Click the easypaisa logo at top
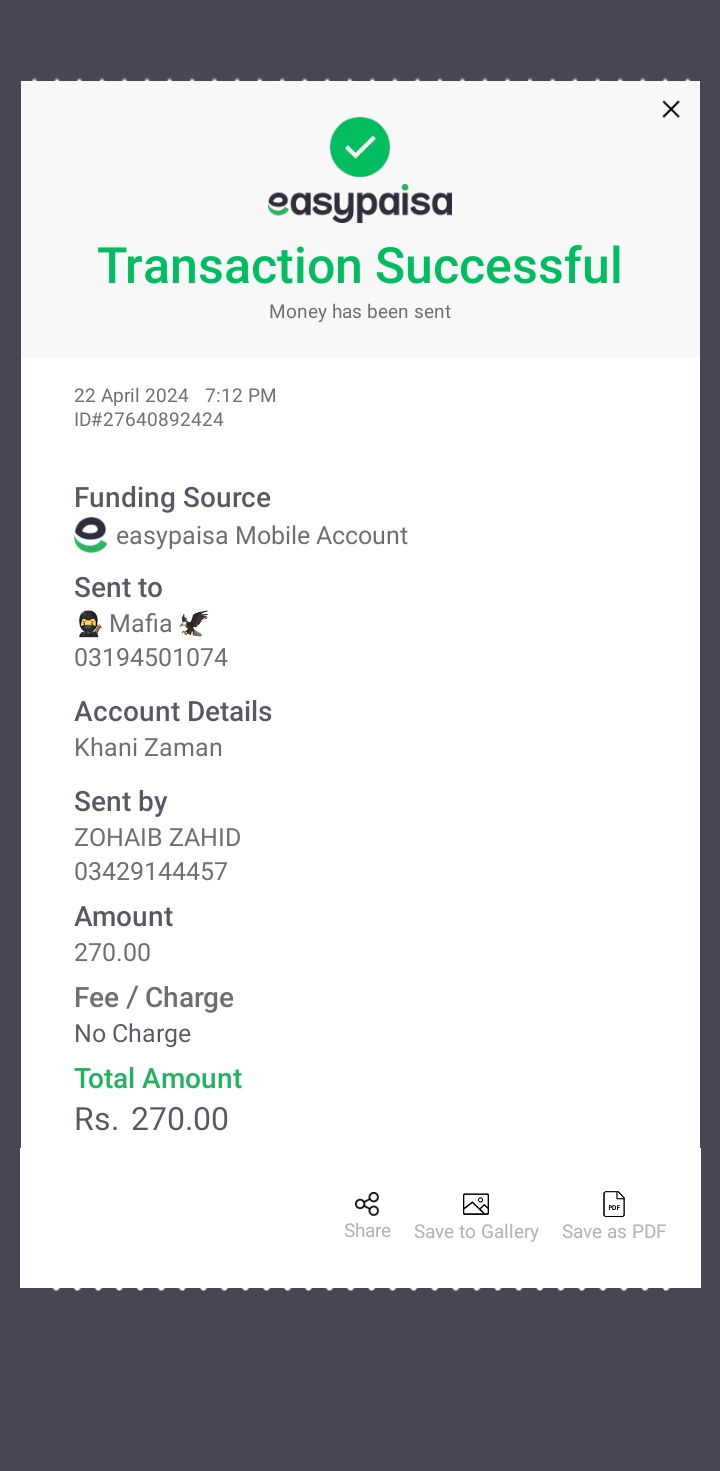This screenshot has height=1471, width=720. click(360, 203)
